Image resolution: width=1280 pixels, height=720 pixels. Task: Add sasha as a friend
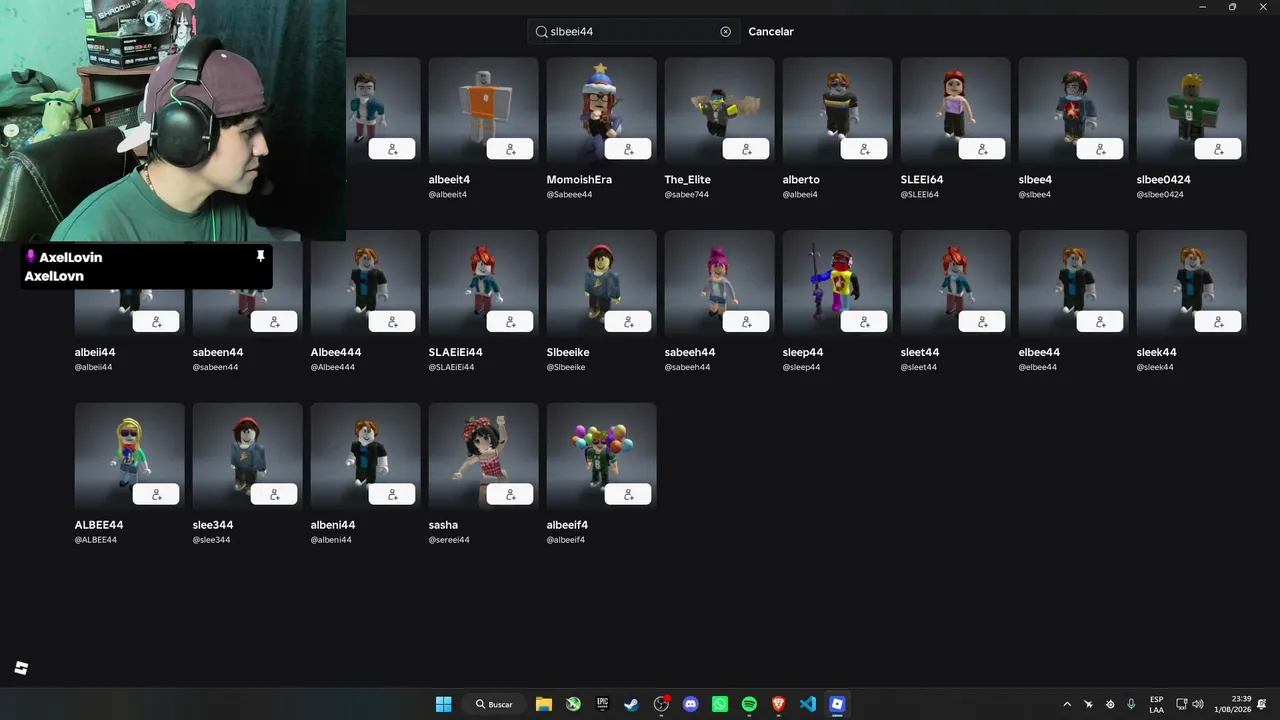511,495
